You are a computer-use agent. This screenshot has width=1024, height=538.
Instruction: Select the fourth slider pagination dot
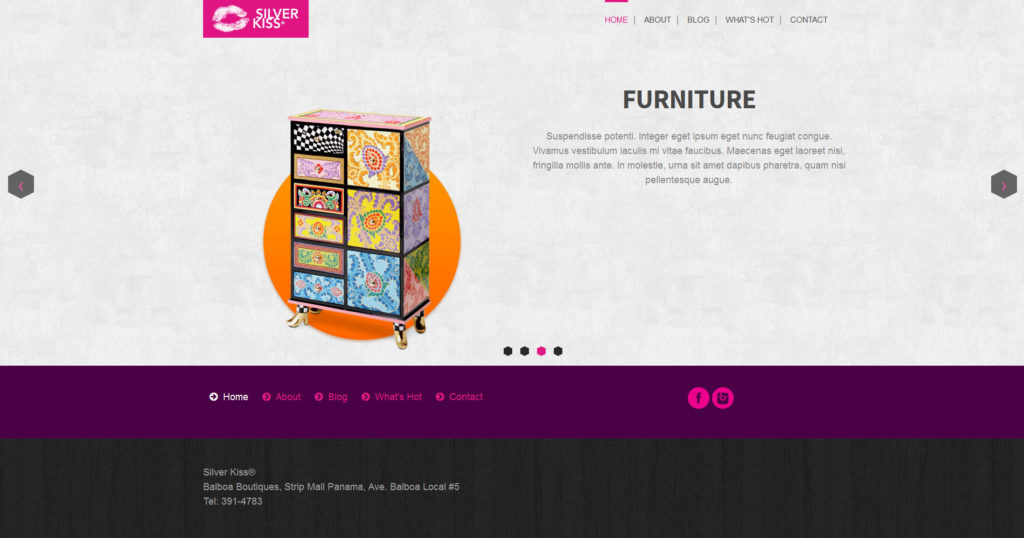click(558, 351)
